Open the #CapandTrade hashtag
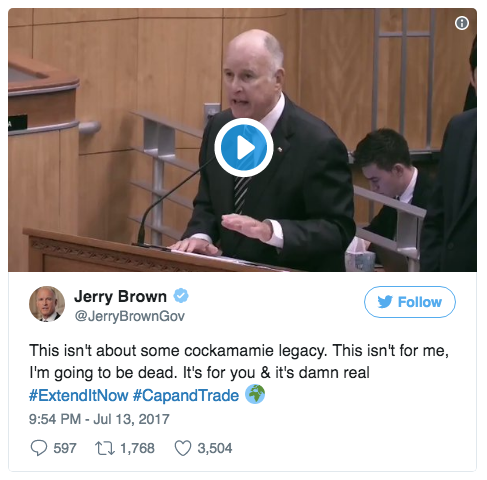This screenshot has width=487, height=480. (x=186, y=395)
